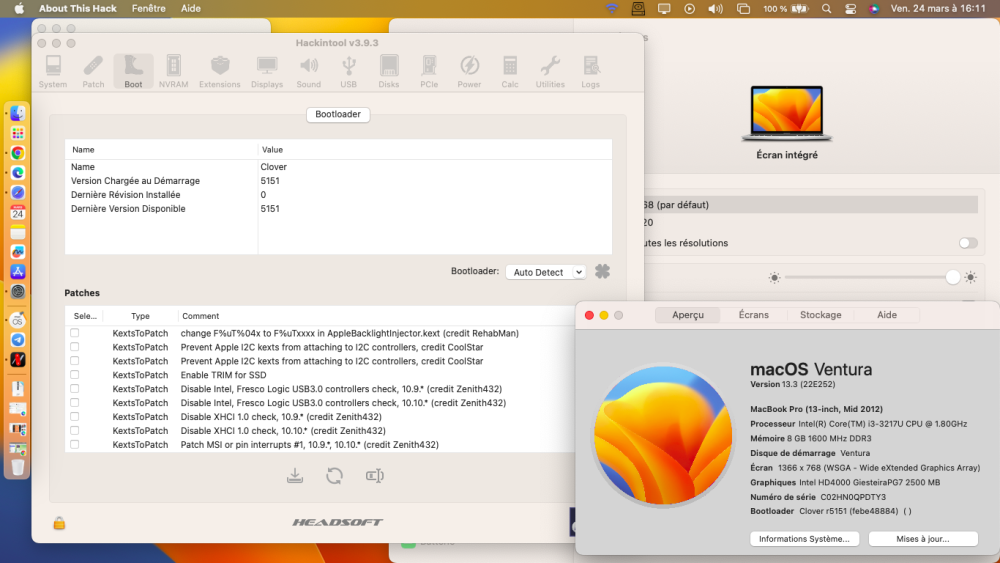Open the PCIe section
Screen dimensions: 1000x563
tap(429, 71)
